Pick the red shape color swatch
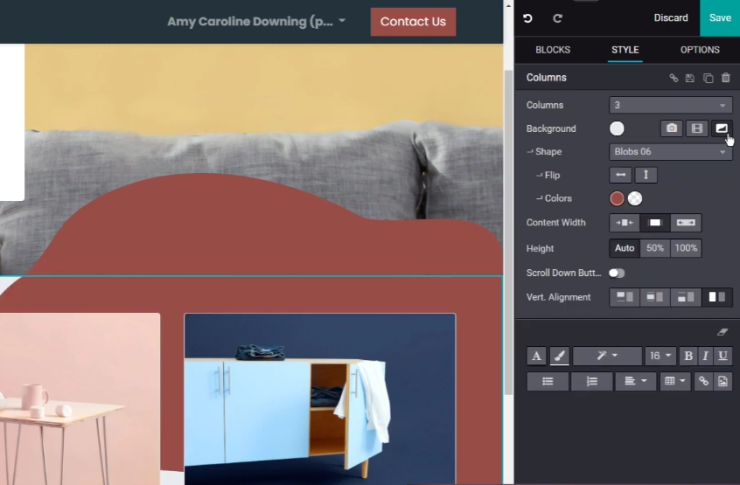This screenshot has height=485, width=740. pos(617,199)
